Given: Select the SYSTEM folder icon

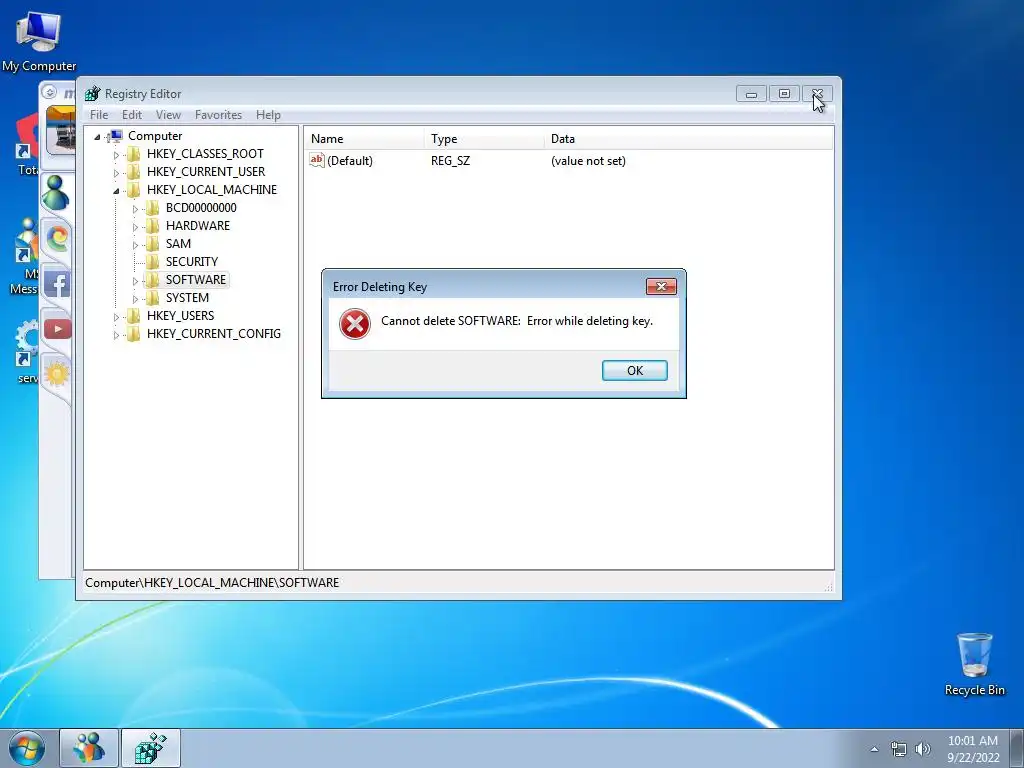Looking at the screenshot, I should pyautogui.click(x=152, y=297).
